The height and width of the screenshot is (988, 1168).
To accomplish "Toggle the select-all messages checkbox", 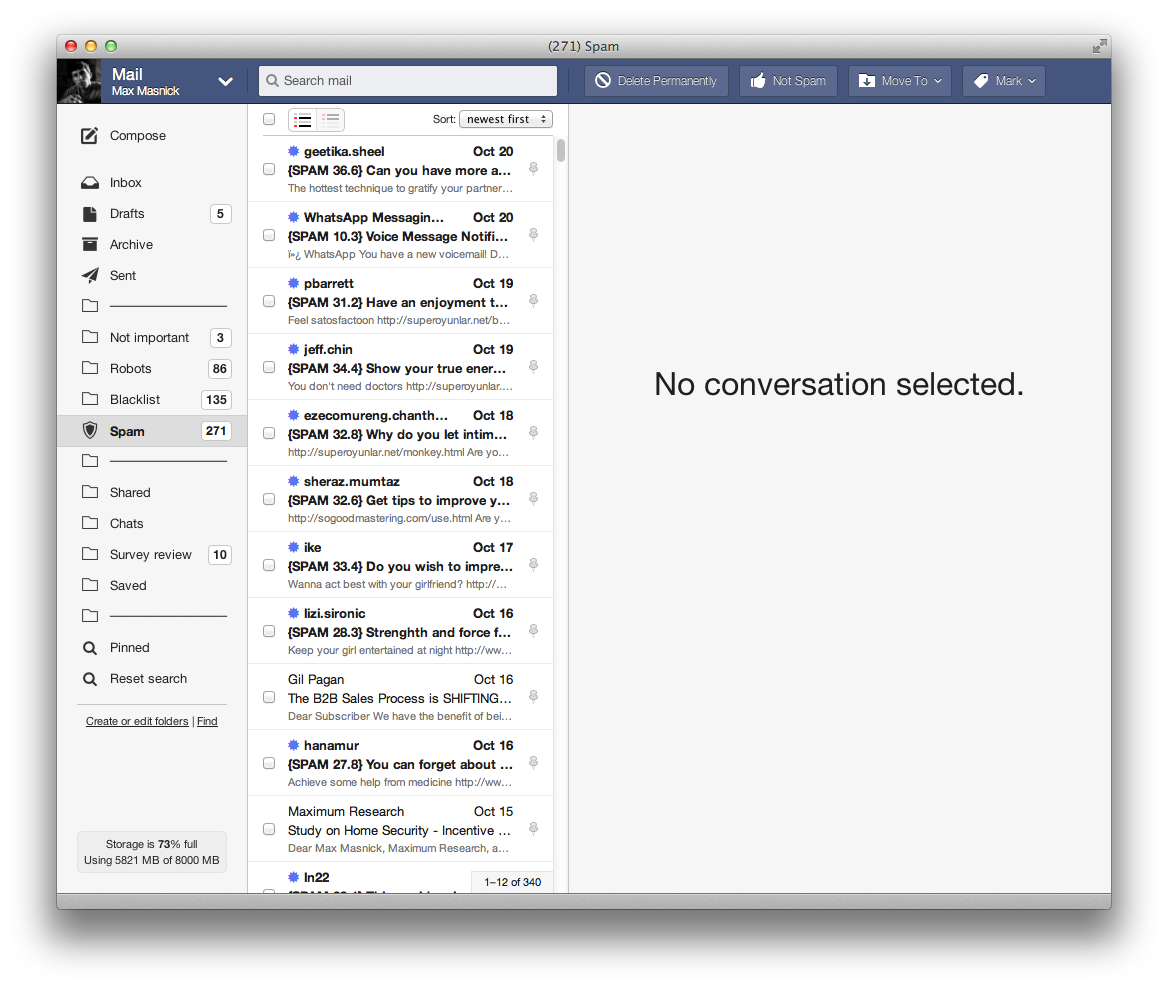I will [x=269, y=120].
